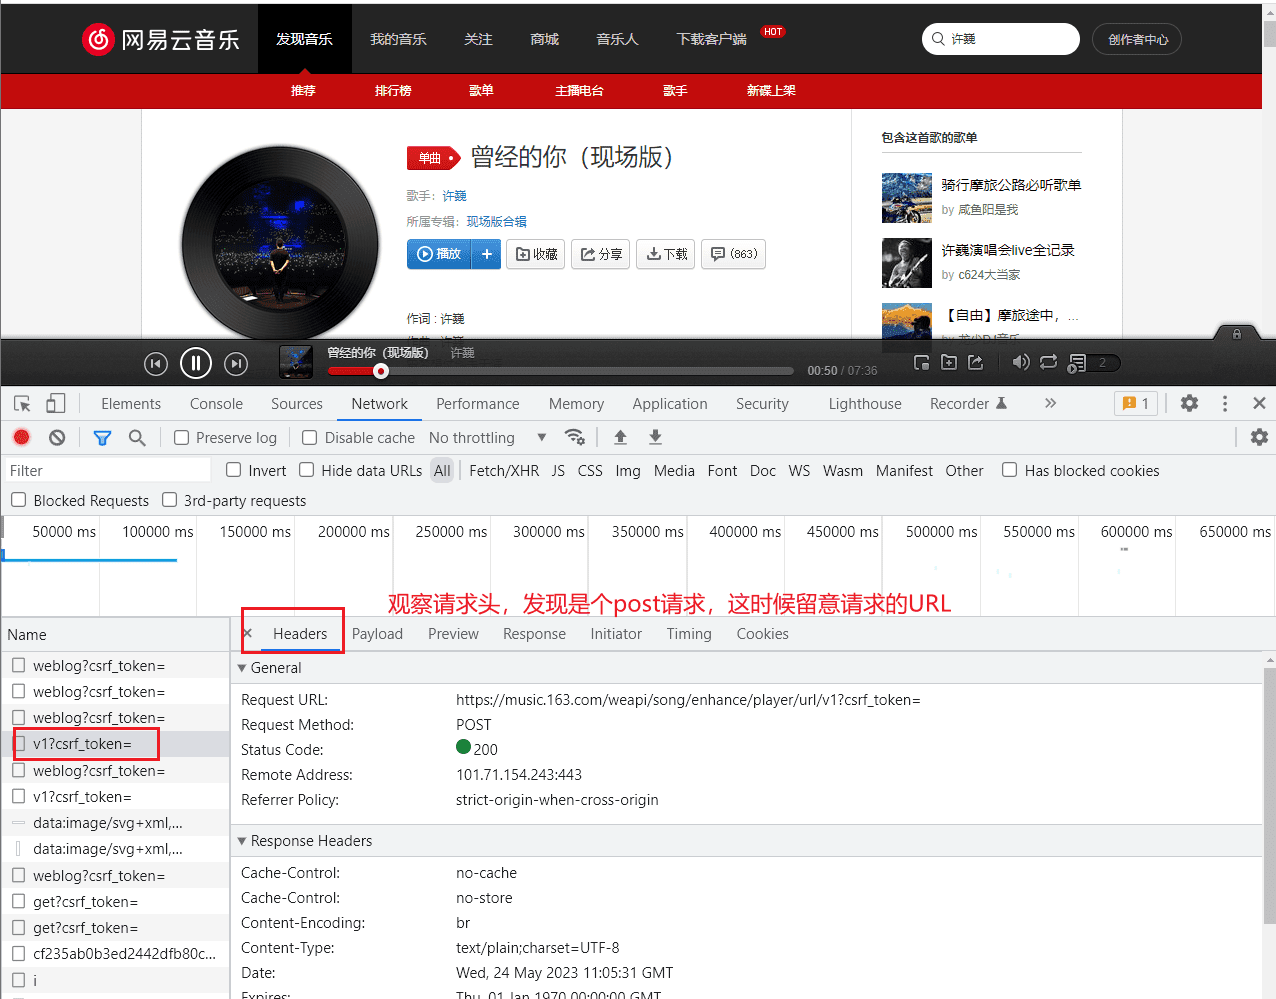Open picture-in-picture icon in player bar

(922, 362)
